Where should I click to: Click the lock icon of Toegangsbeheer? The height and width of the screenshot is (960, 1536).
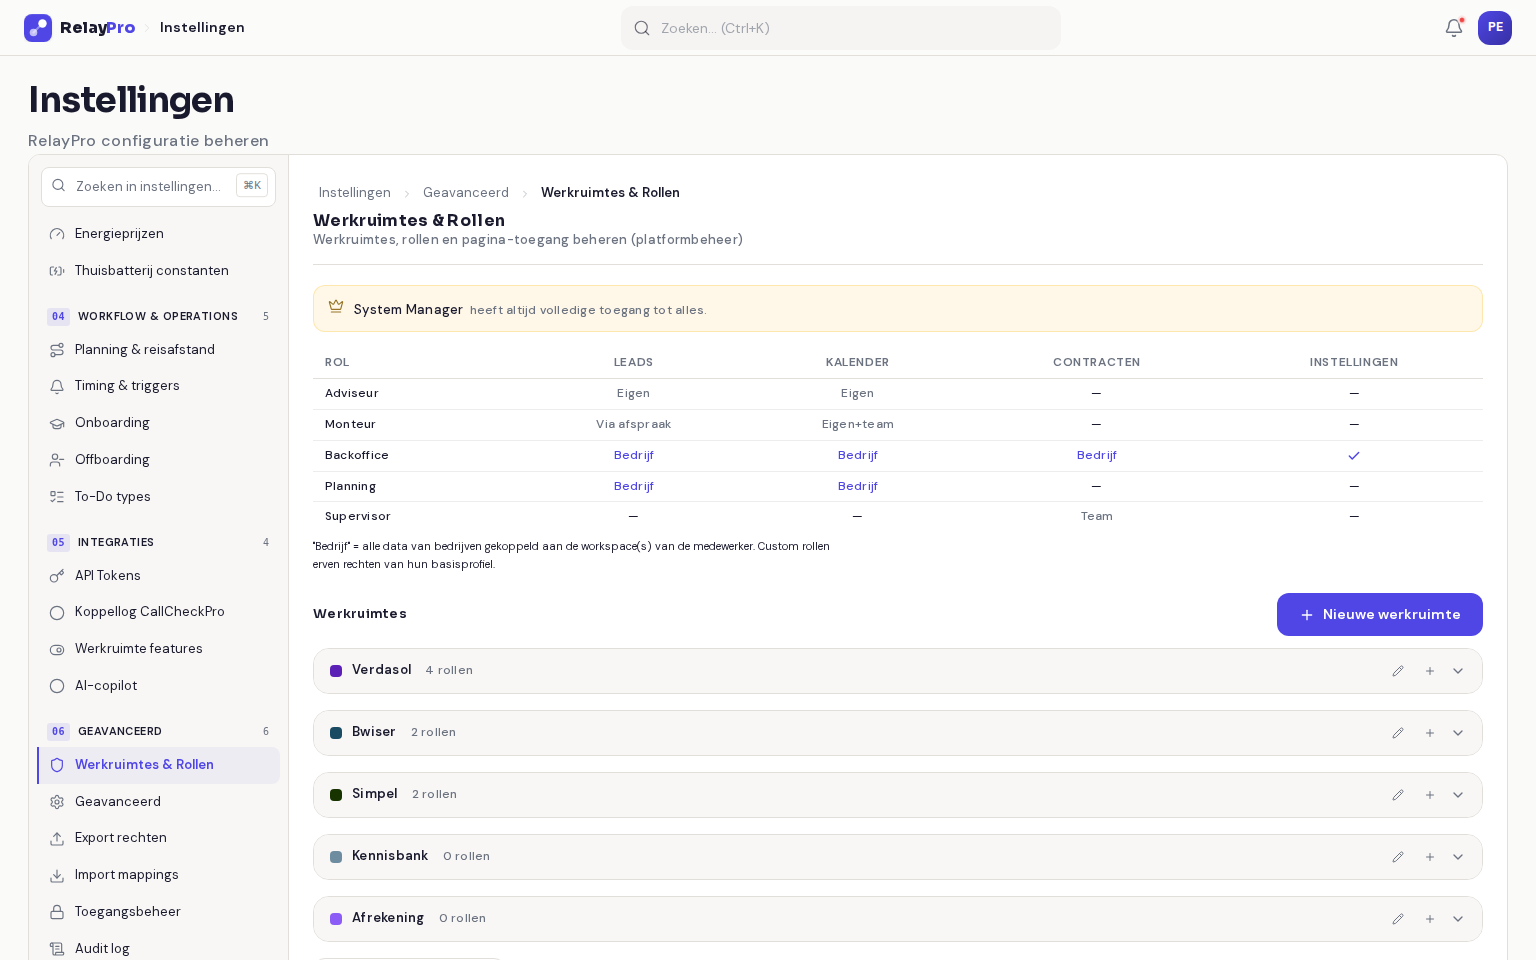click(57, 912)
